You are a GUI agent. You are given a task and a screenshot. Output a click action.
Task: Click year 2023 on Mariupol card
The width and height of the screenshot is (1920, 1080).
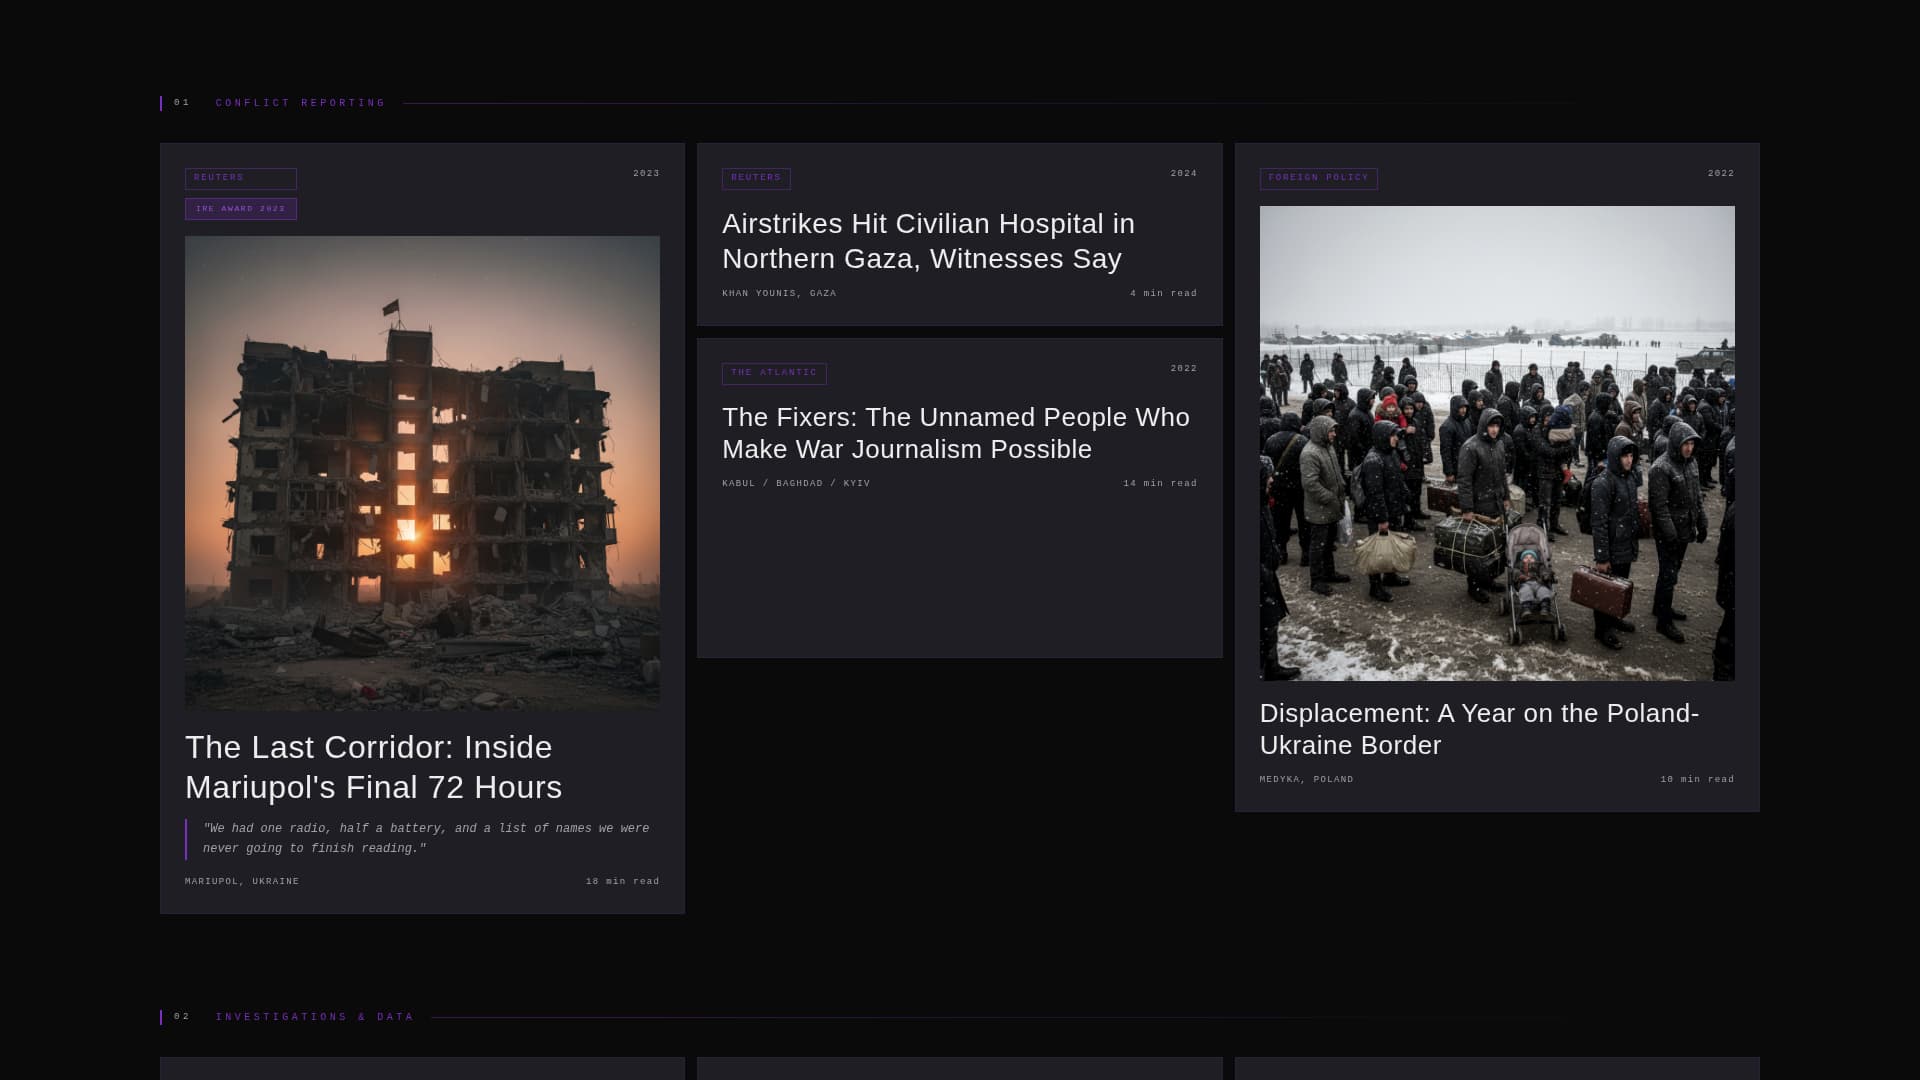pos(646,174)
